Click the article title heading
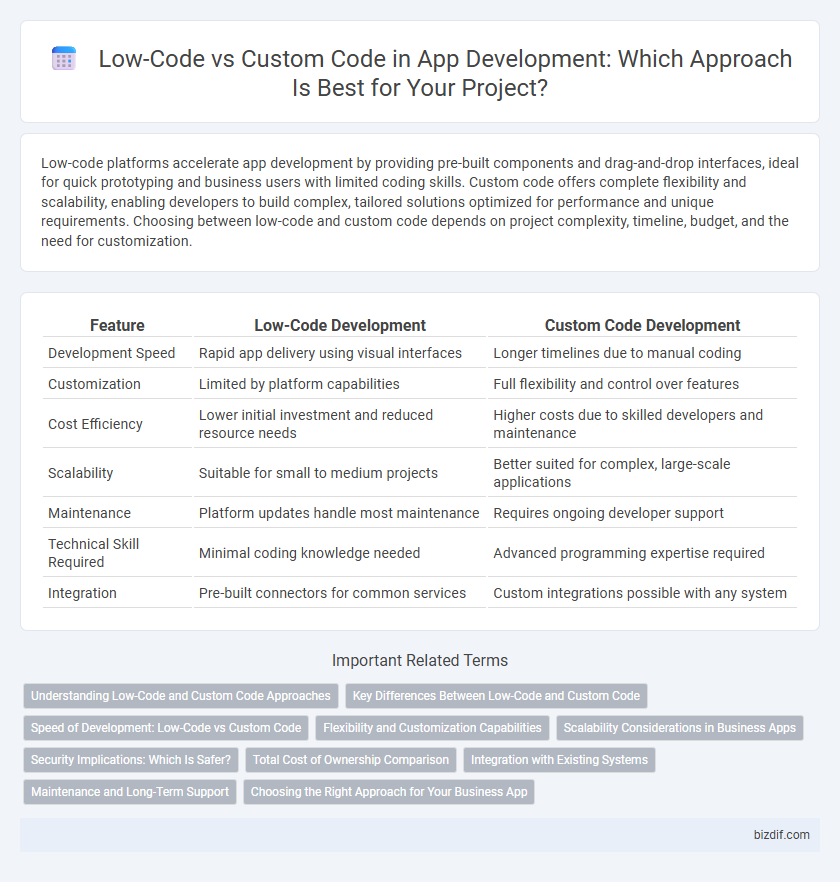This screenshot has height=882, width=840. click(x=445, y=73)
